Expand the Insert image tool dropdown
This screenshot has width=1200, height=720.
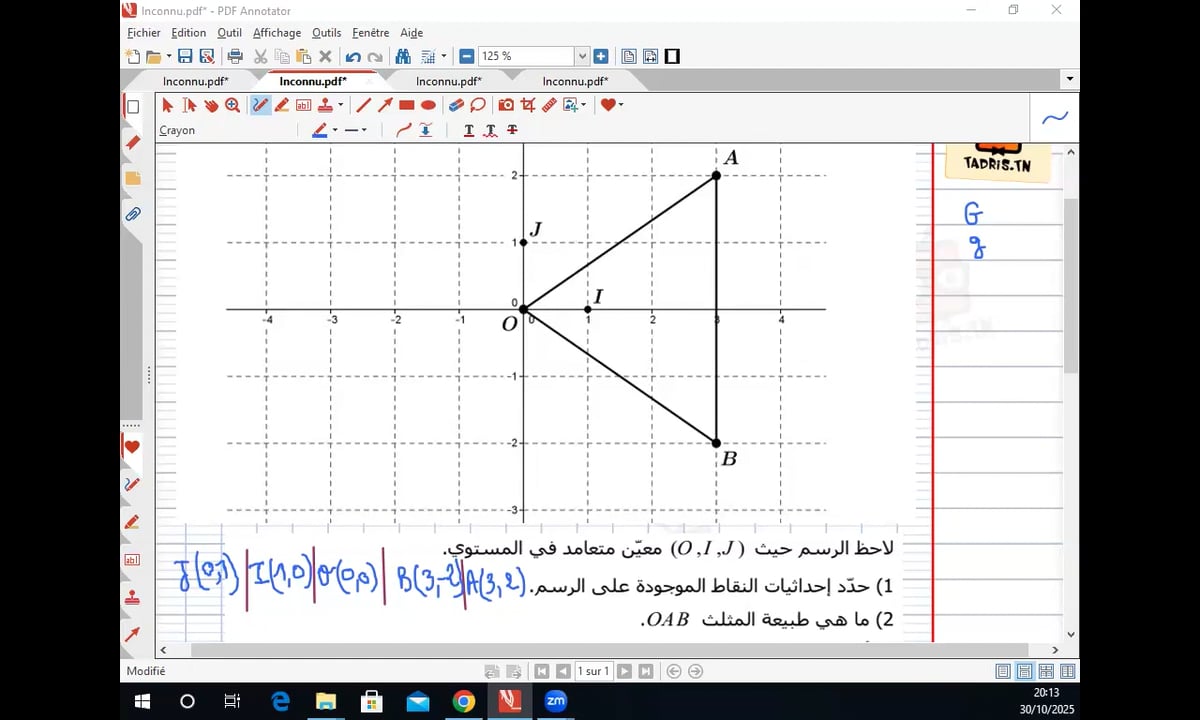(584, 105)
